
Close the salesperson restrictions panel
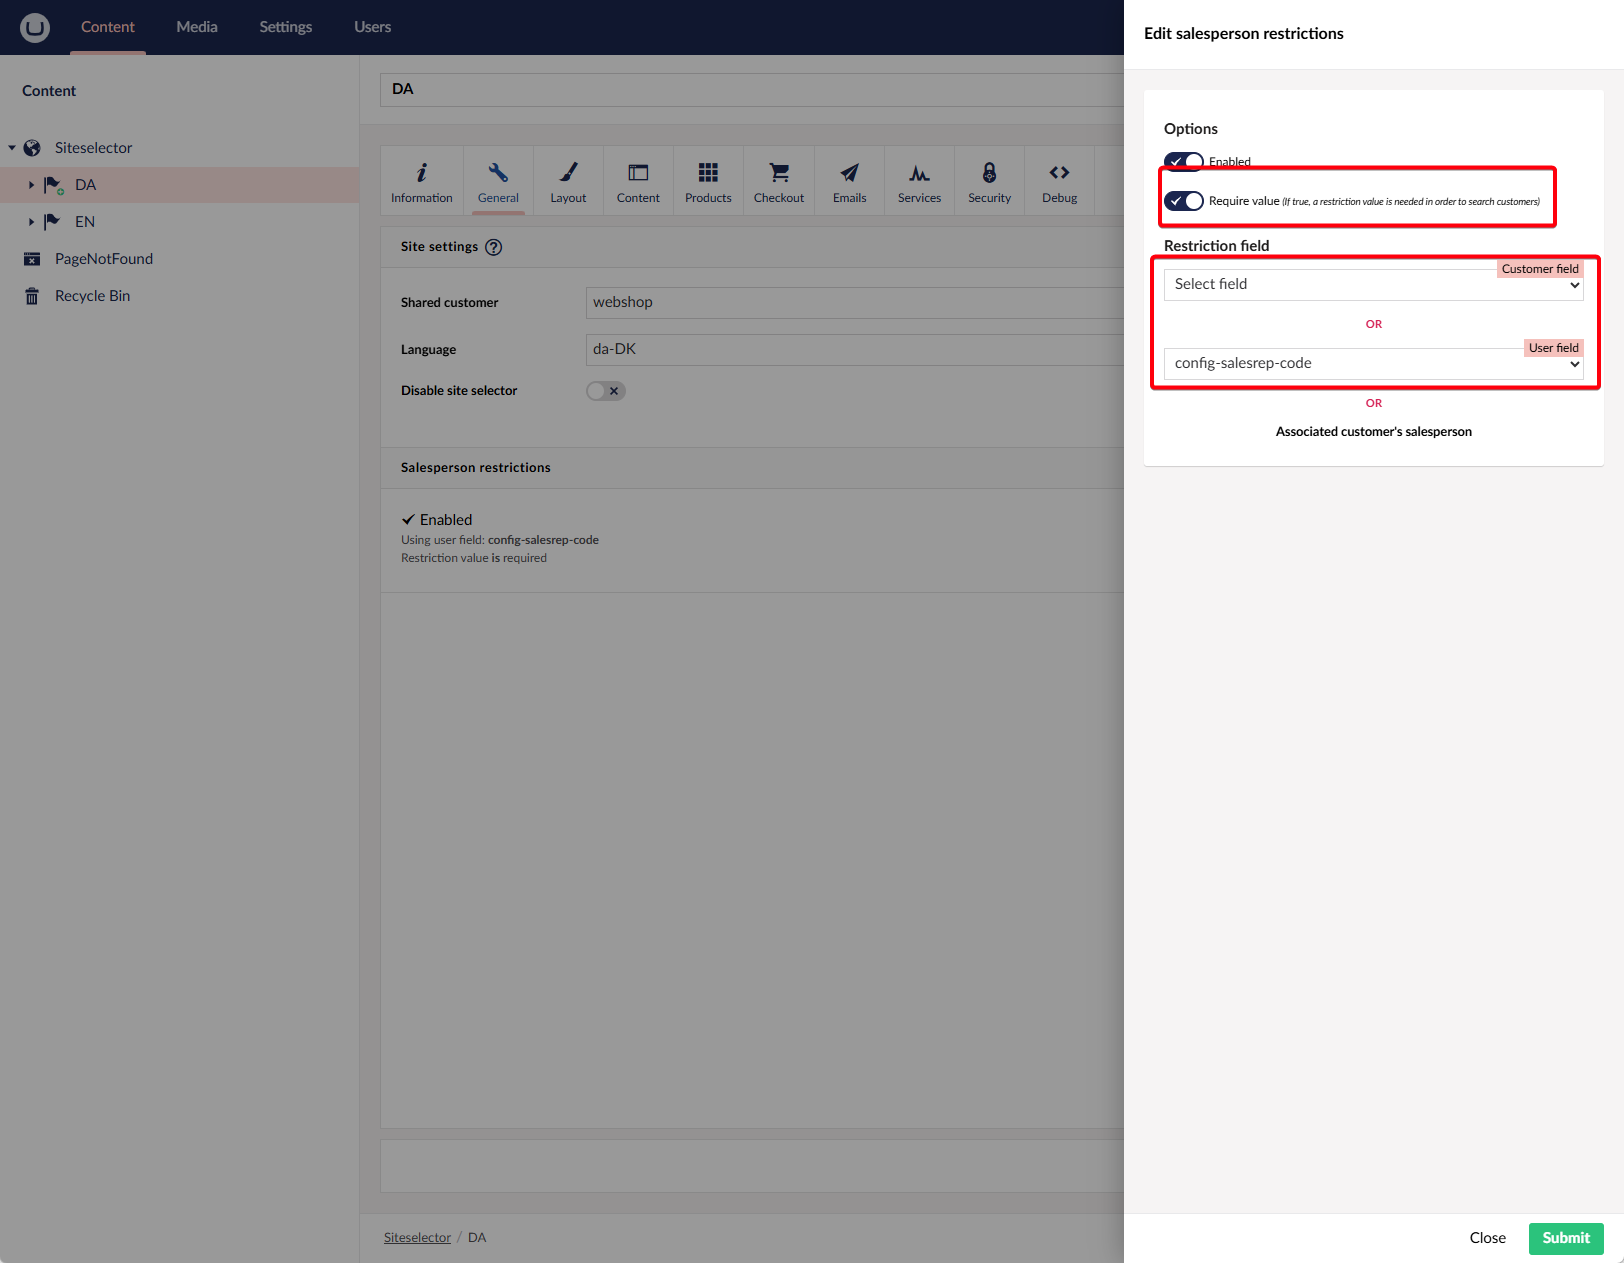tap(1487, 1238)
